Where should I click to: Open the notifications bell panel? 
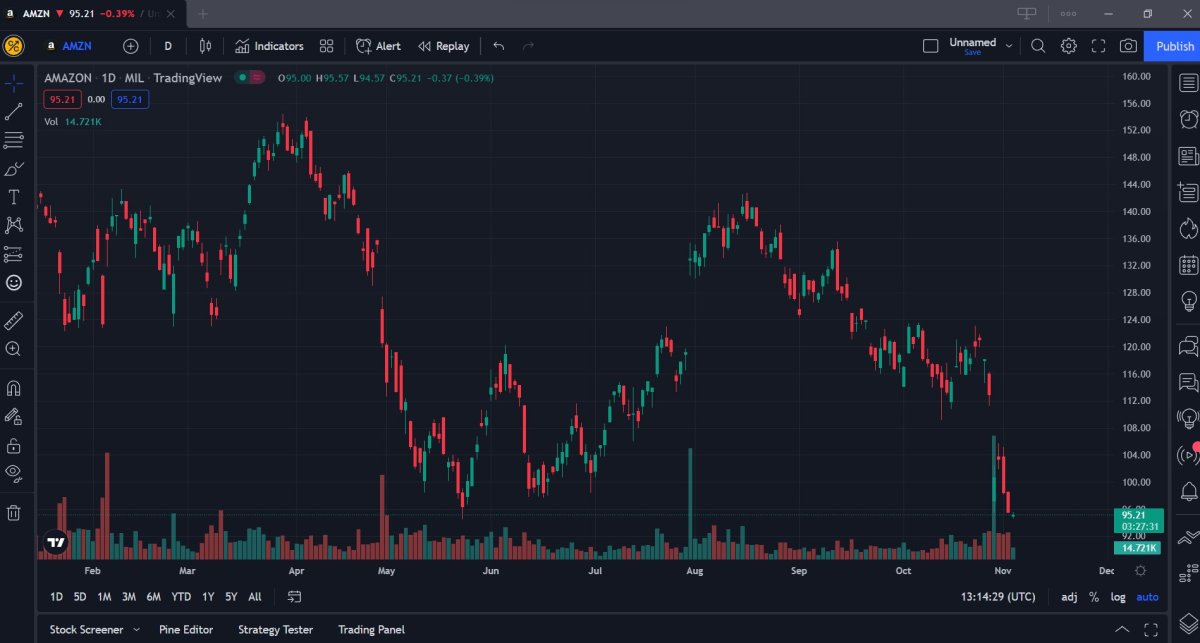[1188, 491]
